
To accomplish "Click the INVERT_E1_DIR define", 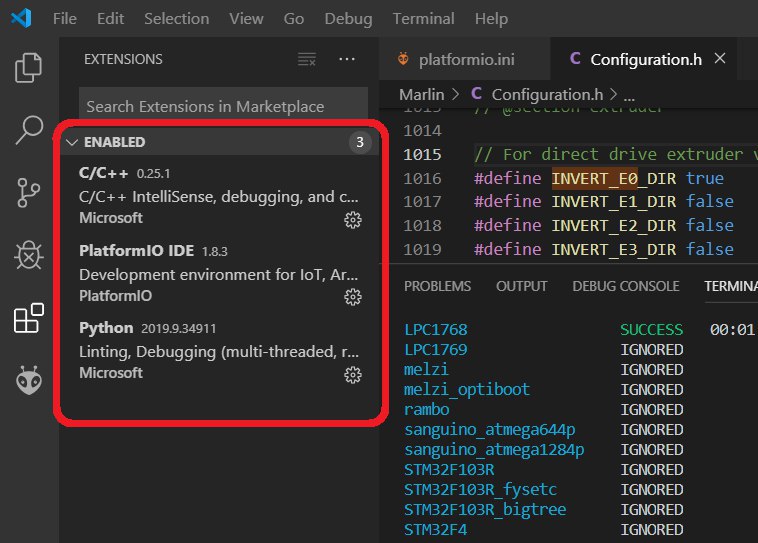I will (x=613, y=202).
